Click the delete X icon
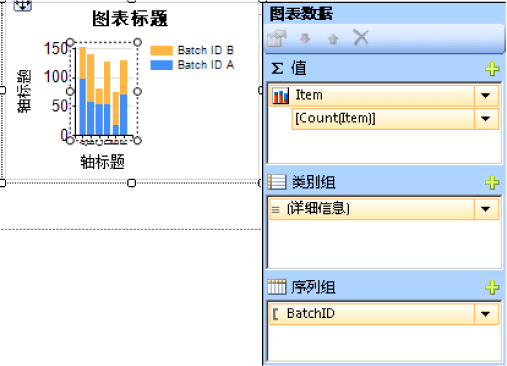This screenshot has width=507, height=366. pyautogui.click(x=361, y=37)
